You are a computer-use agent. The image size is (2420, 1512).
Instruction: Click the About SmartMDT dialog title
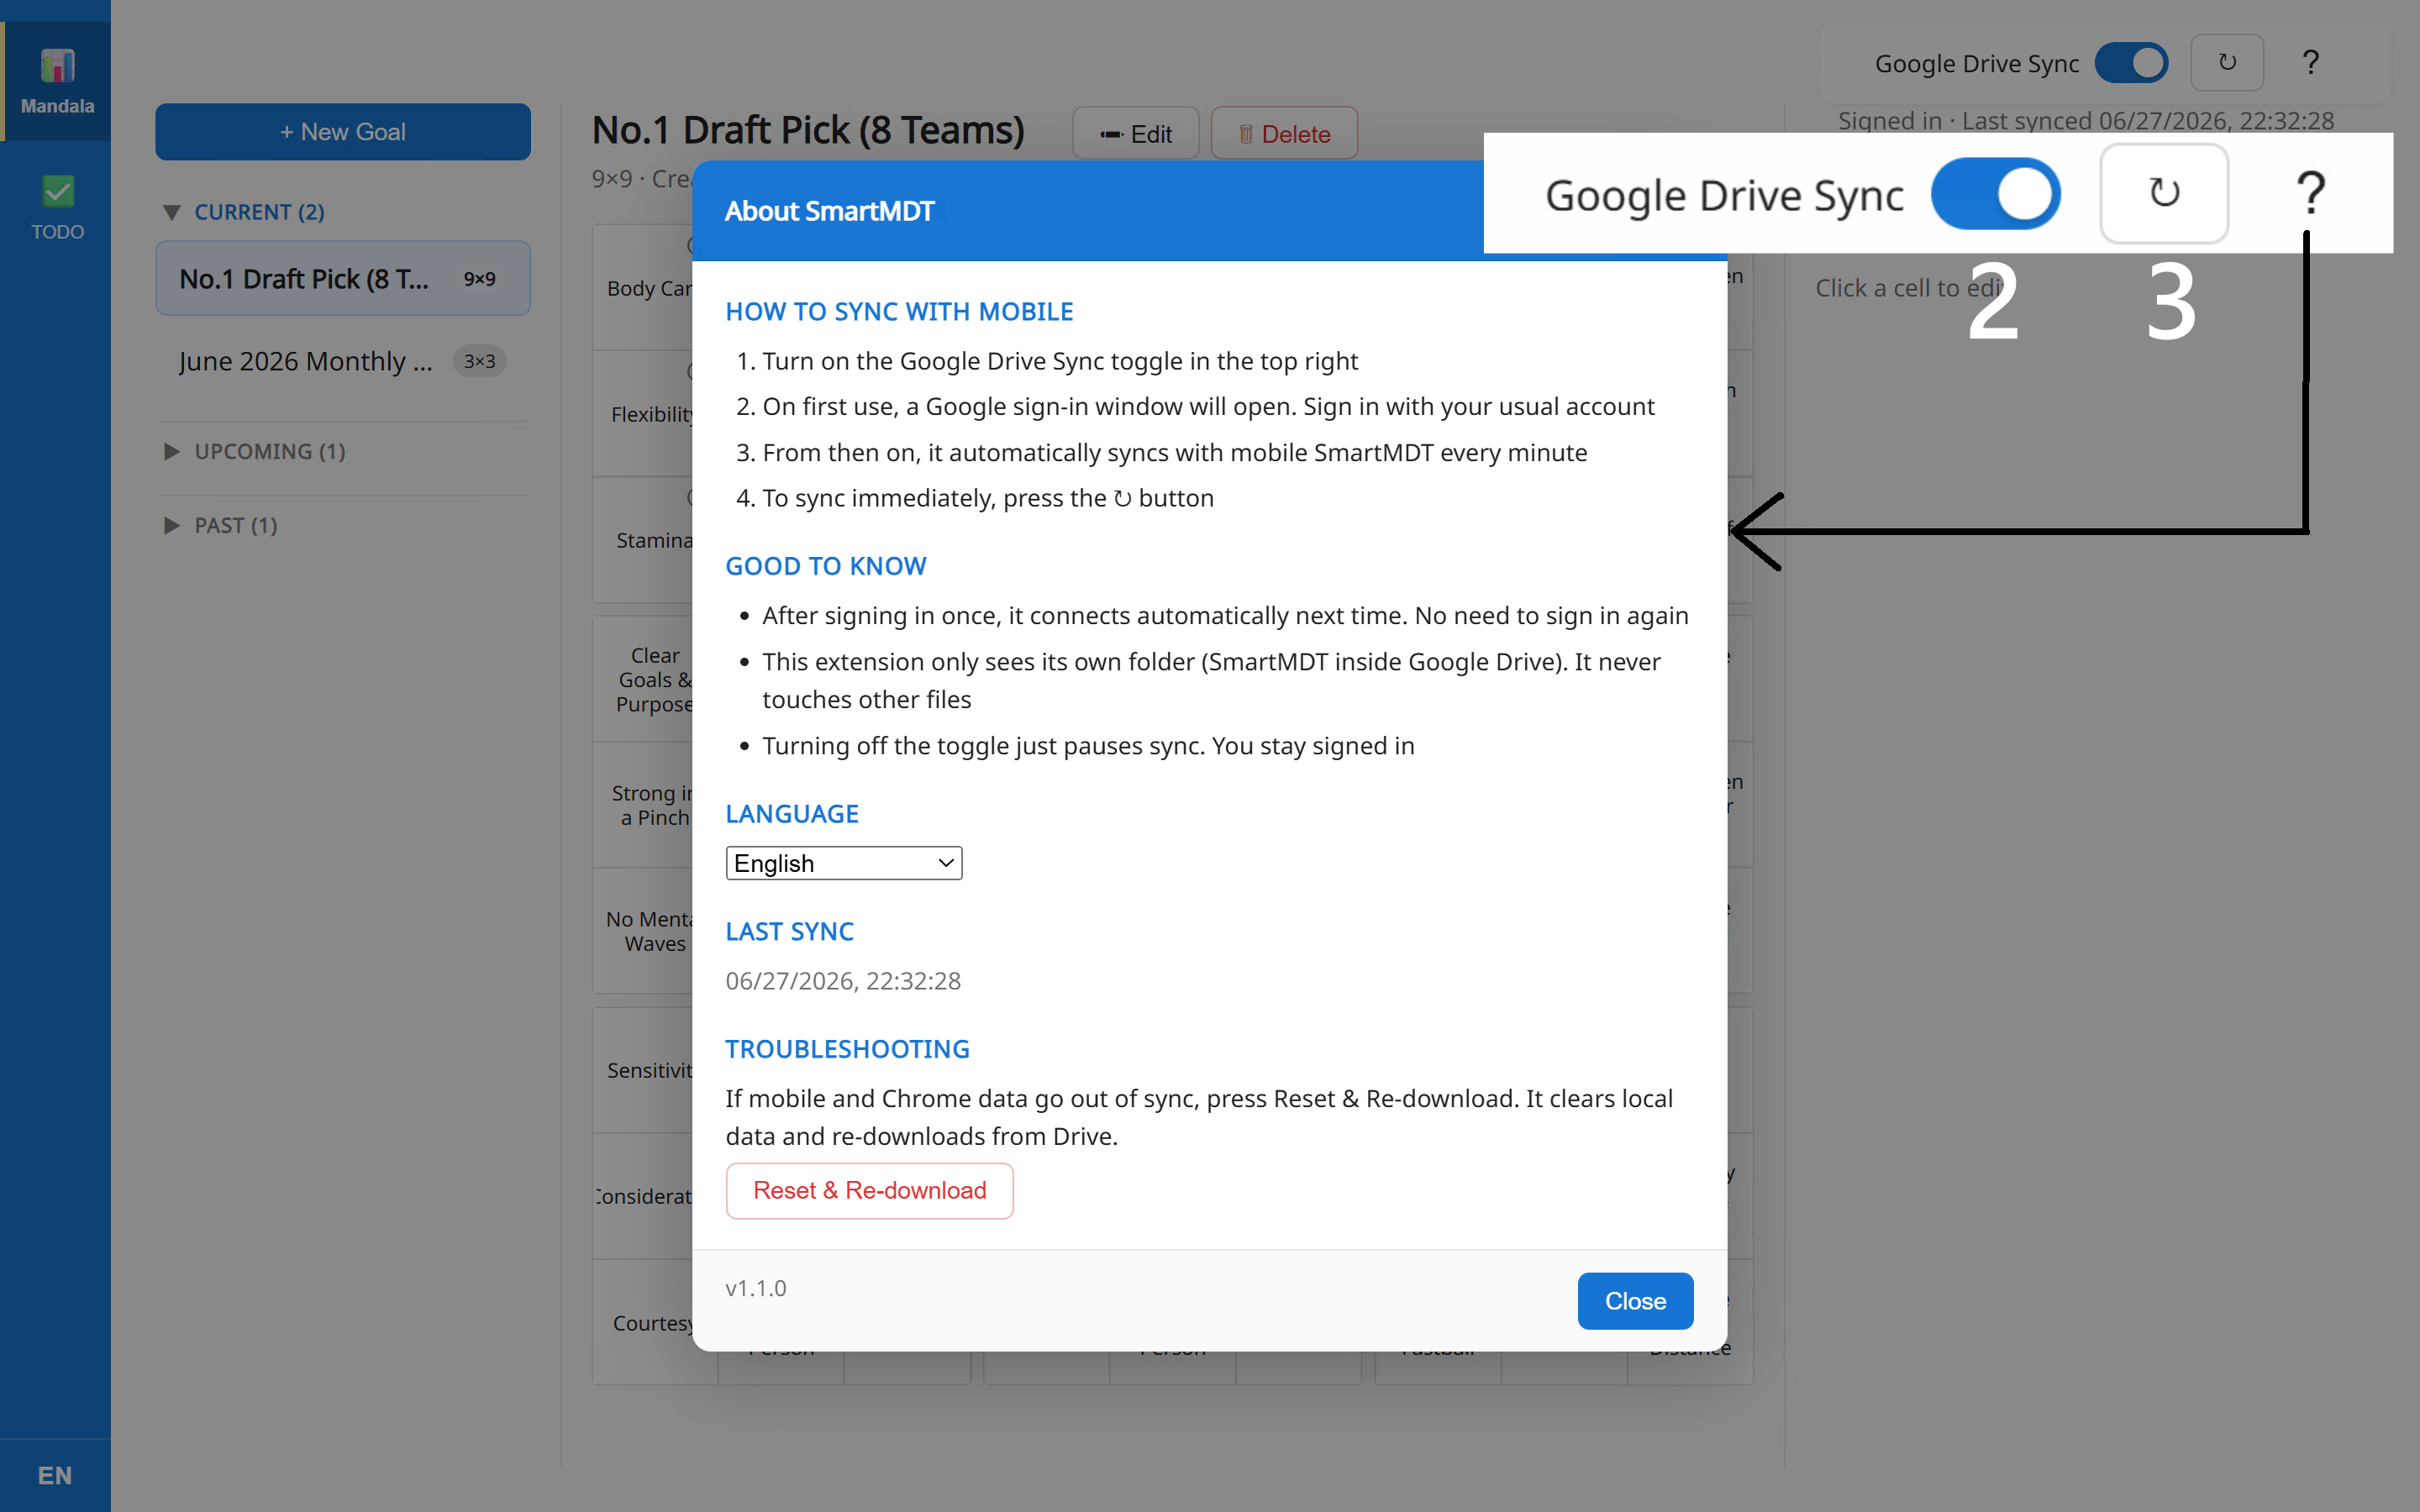[x=829, y=211]
